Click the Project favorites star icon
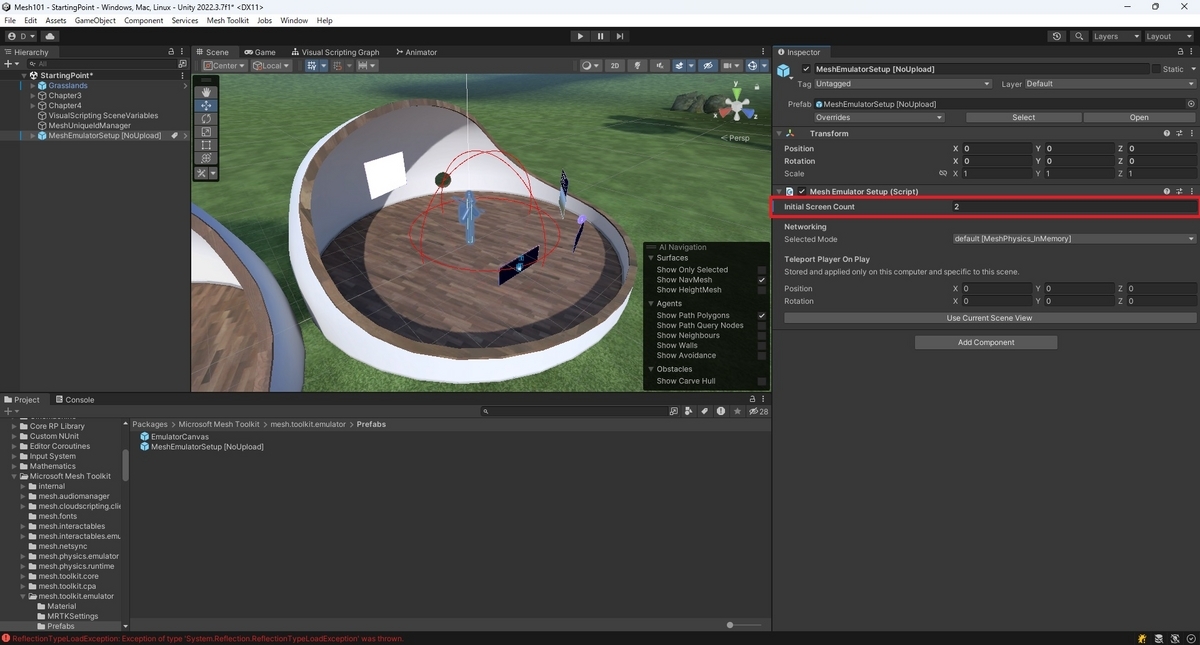 [x=737, y=411]
